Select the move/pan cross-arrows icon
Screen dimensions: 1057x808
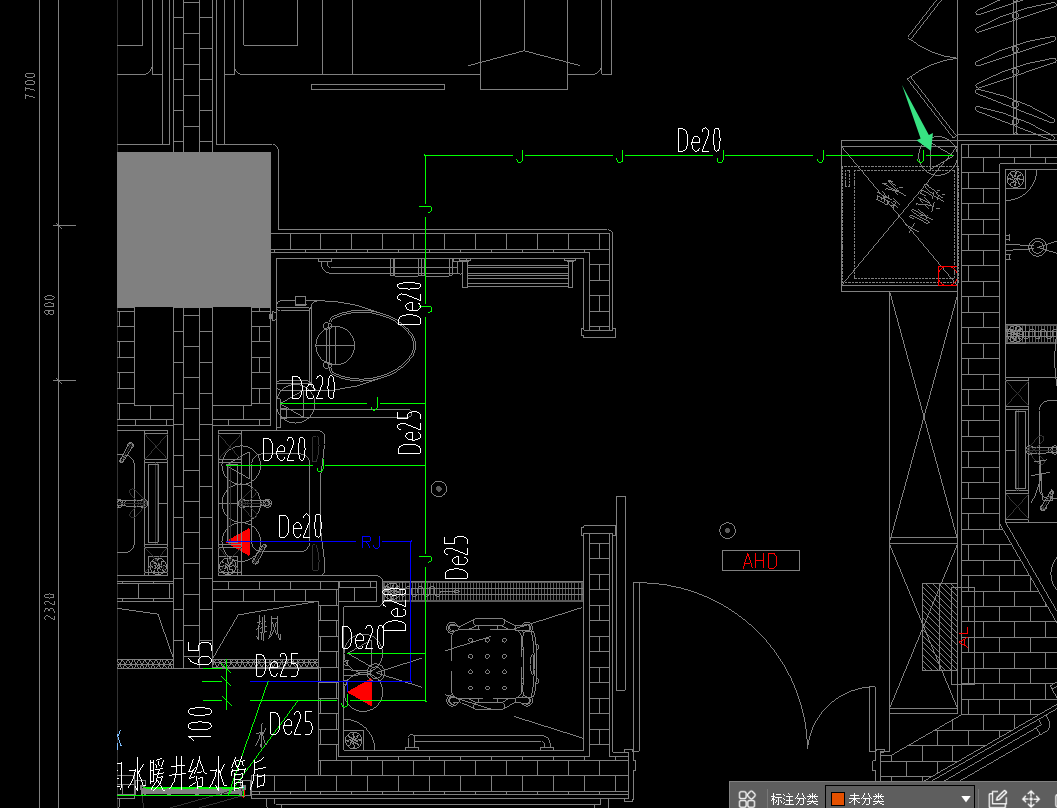[x=1031, y=799]
